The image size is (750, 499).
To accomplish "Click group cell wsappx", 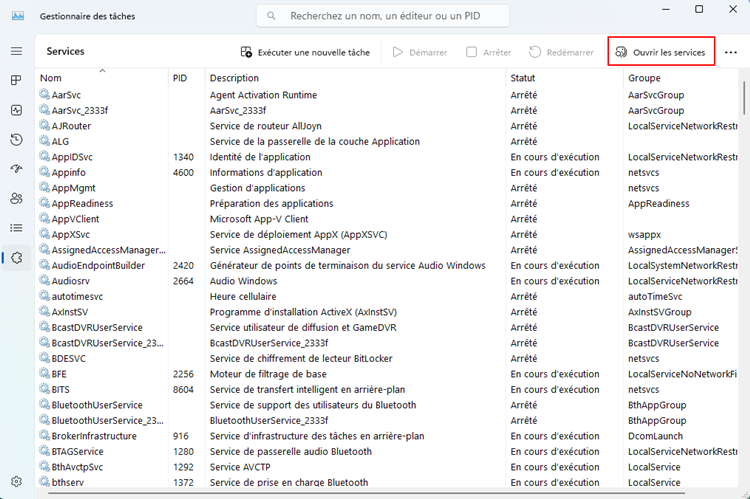I will pos(644,235).
